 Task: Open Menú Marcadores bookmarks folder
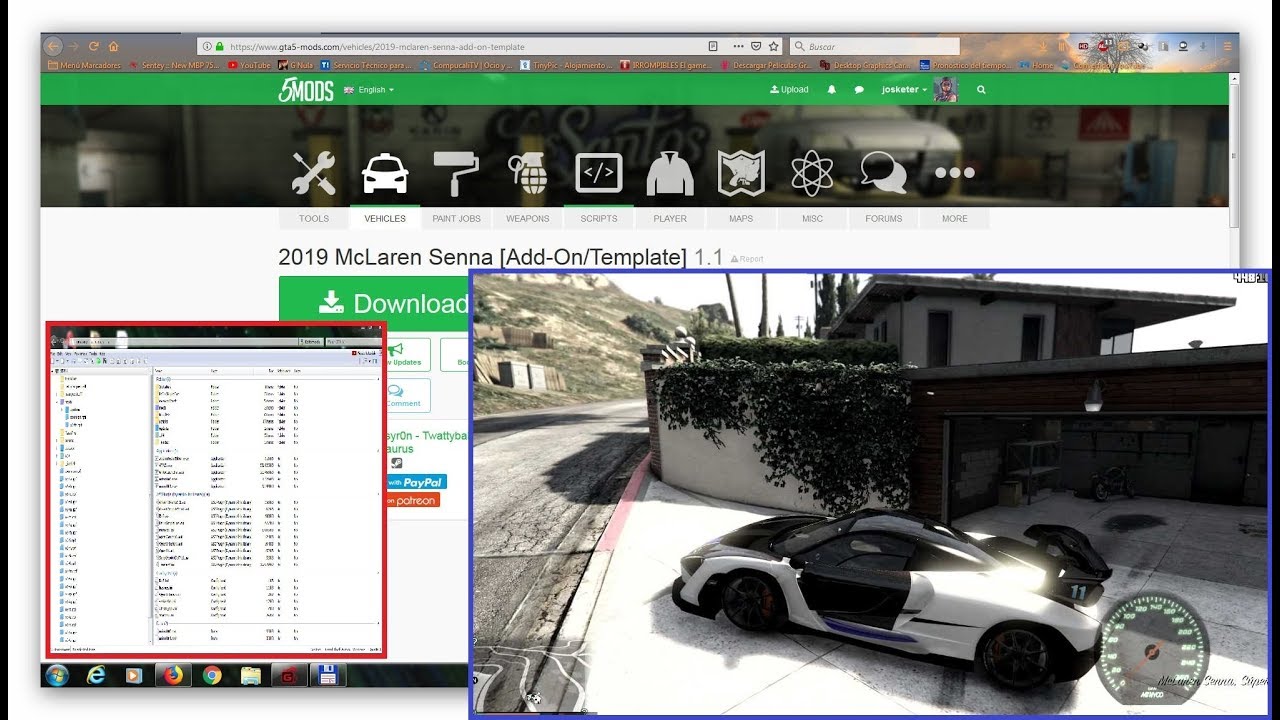tap(84, 66)
